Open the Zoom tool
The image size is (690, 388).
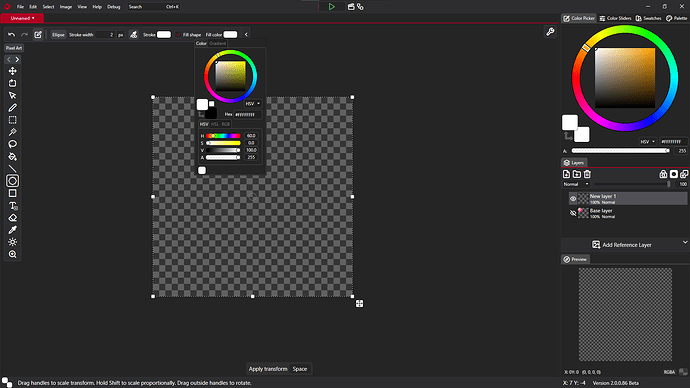pos(12,254)
